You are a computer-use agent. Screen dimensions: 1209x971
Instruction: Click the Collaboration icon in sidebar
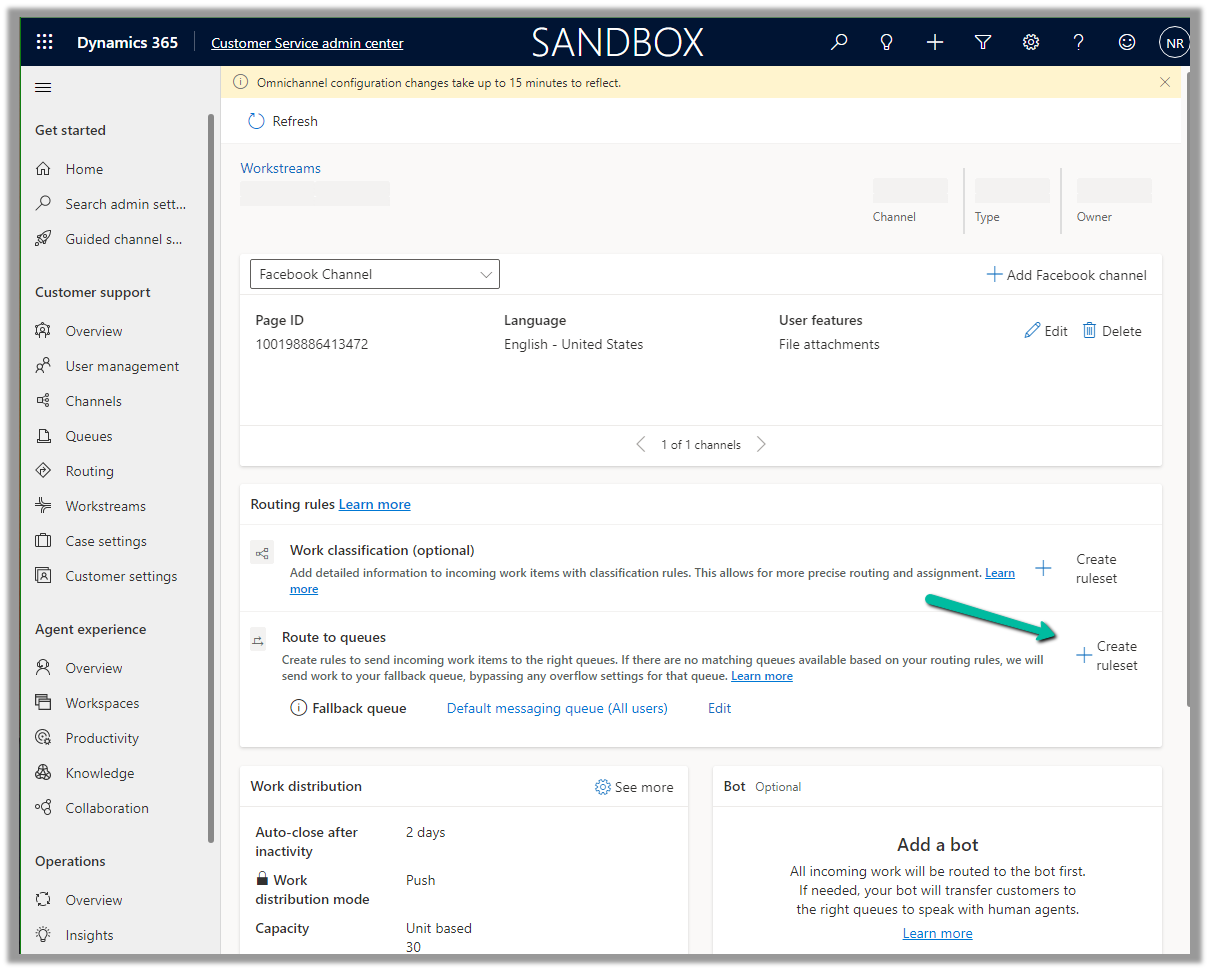pyautogui.click(x=43, y=808)
